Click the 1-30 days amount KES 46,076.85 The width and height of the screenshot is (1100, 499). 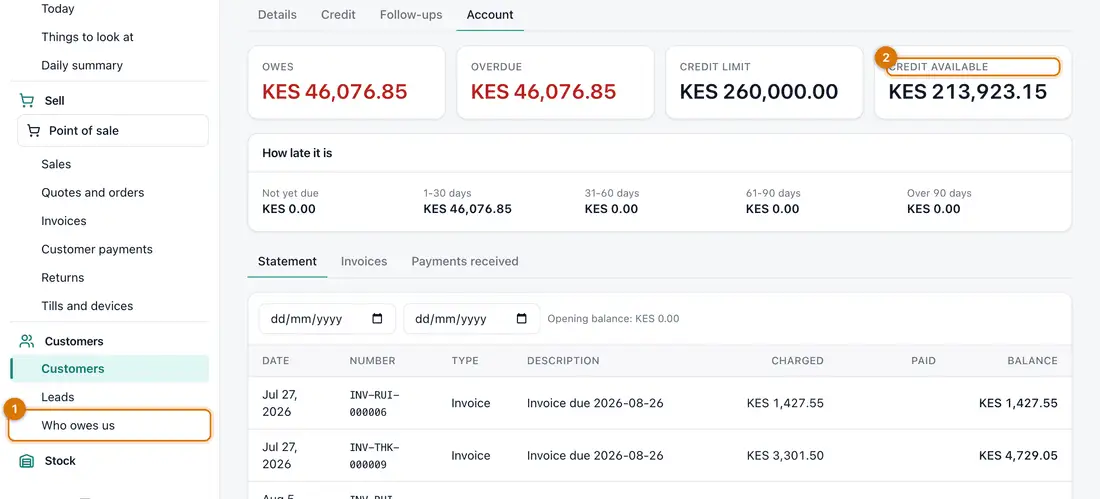(467, 209)
